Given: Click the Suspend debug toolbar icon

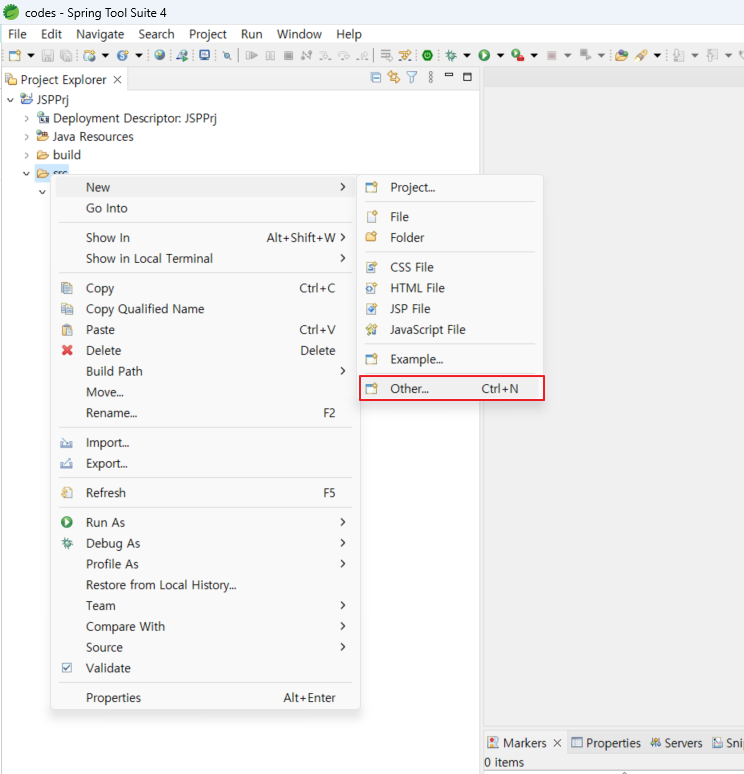Looking at the screenshot, I should pyautogui.click(x=270, y=55).
